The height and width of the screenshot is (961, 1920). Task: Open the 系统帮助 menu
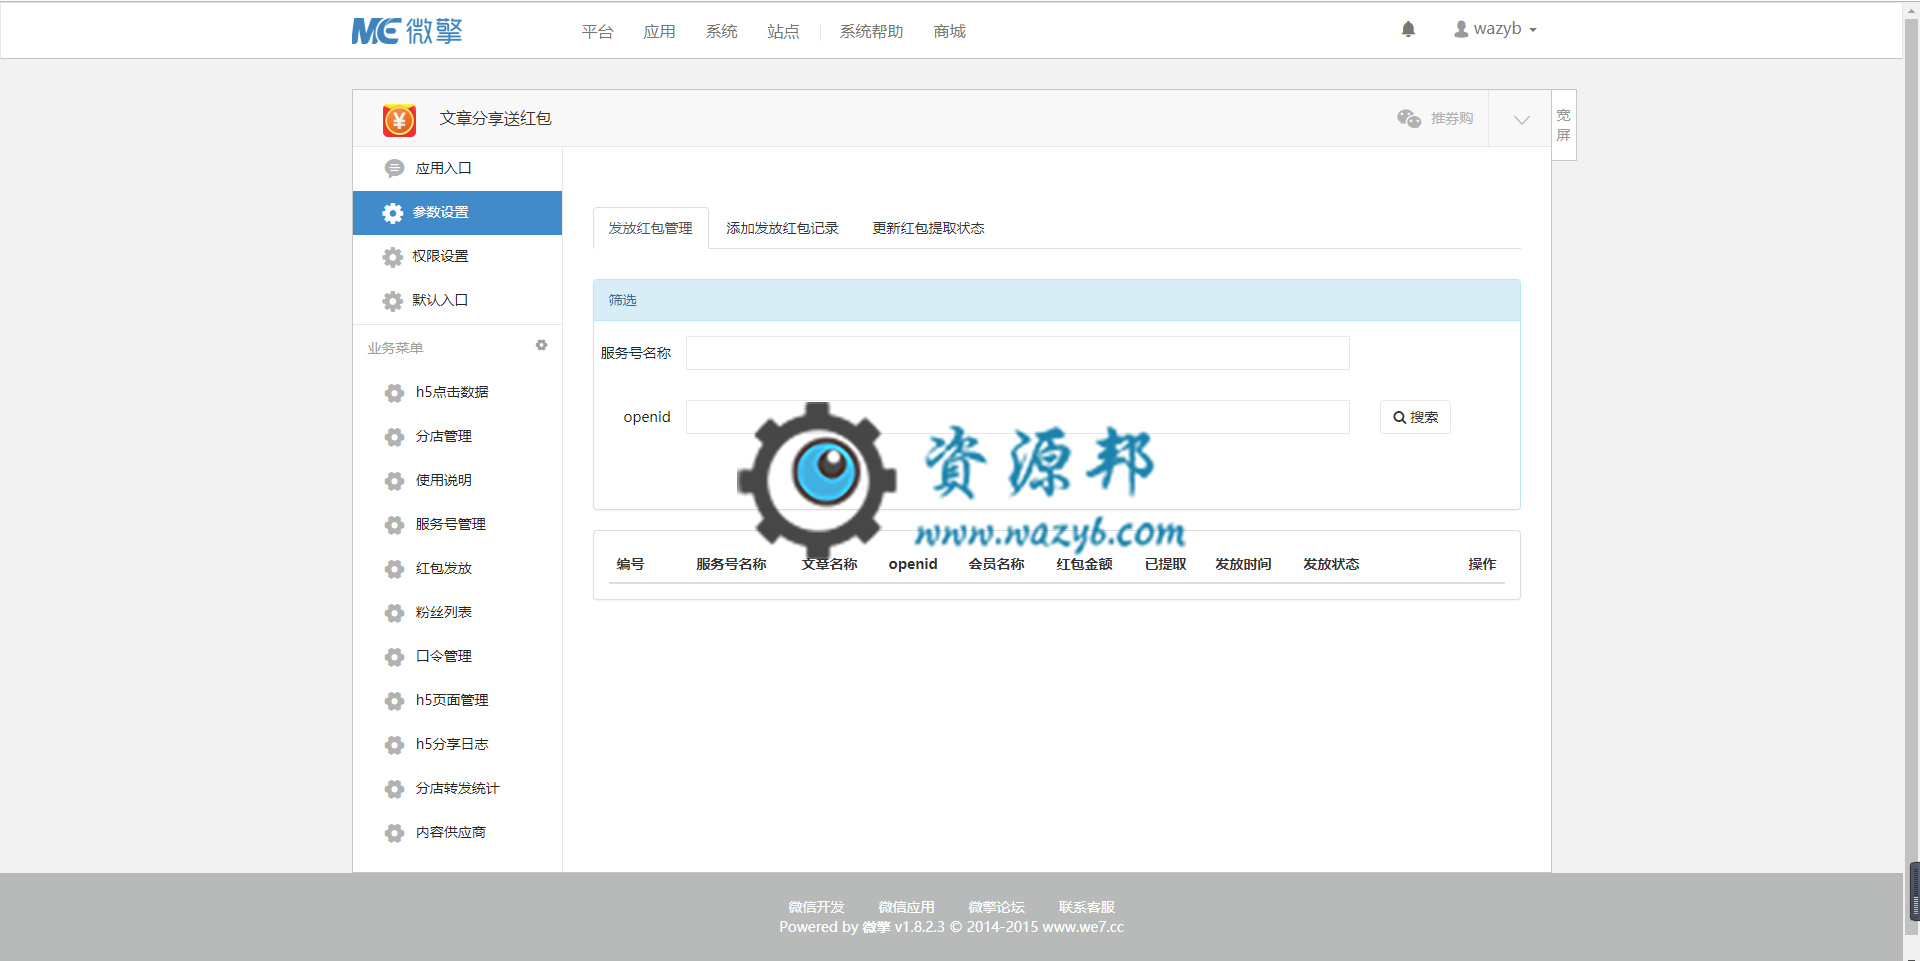point(871,32)
